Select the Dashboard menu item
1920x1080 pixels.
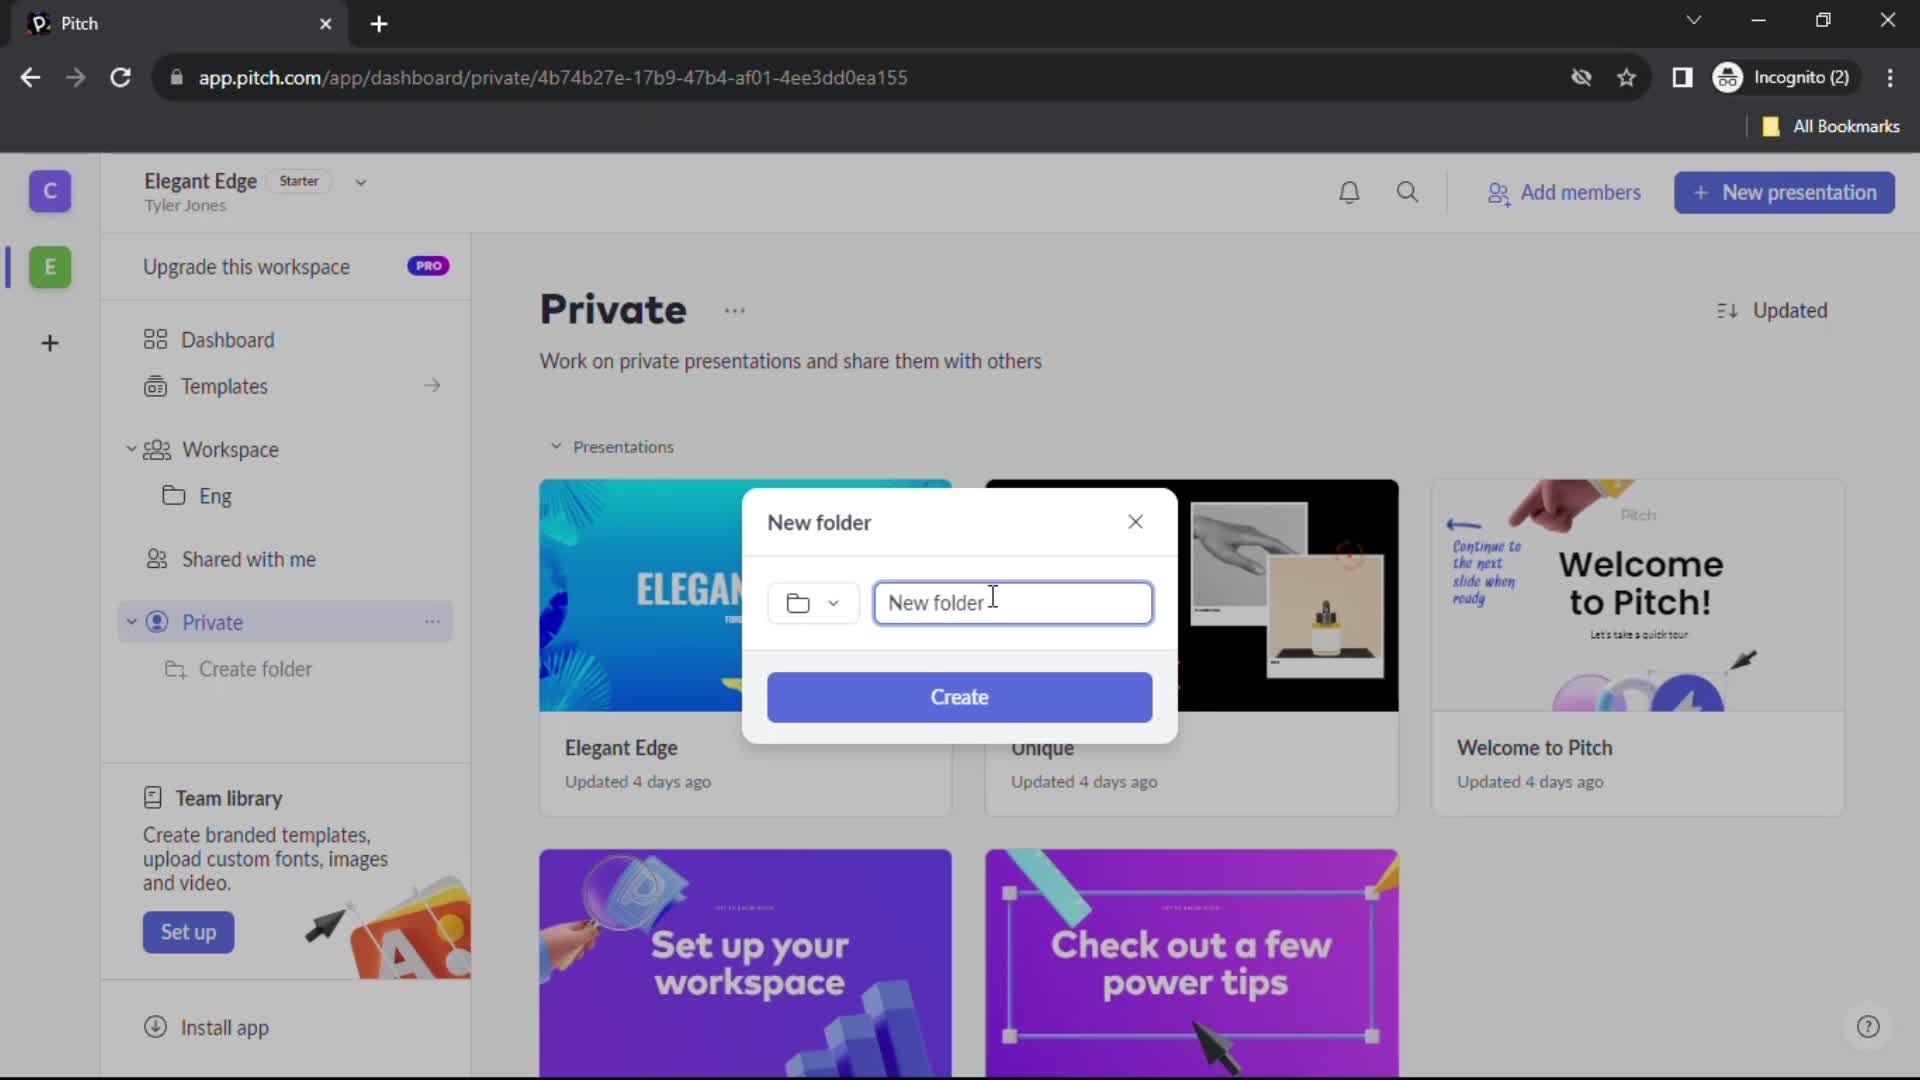click(227, 340)
